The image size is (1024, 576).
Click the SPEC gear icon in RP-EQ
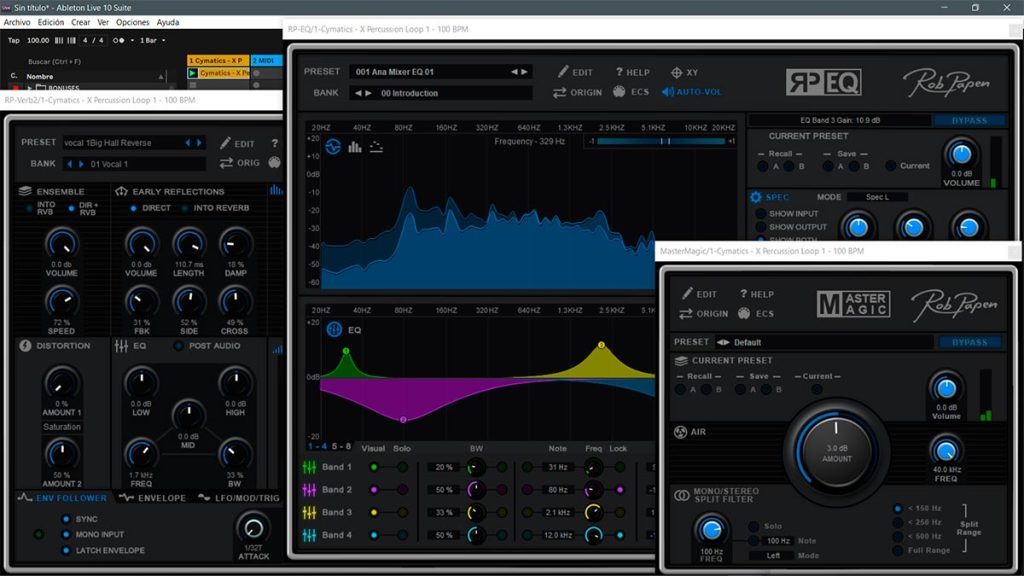756,197
